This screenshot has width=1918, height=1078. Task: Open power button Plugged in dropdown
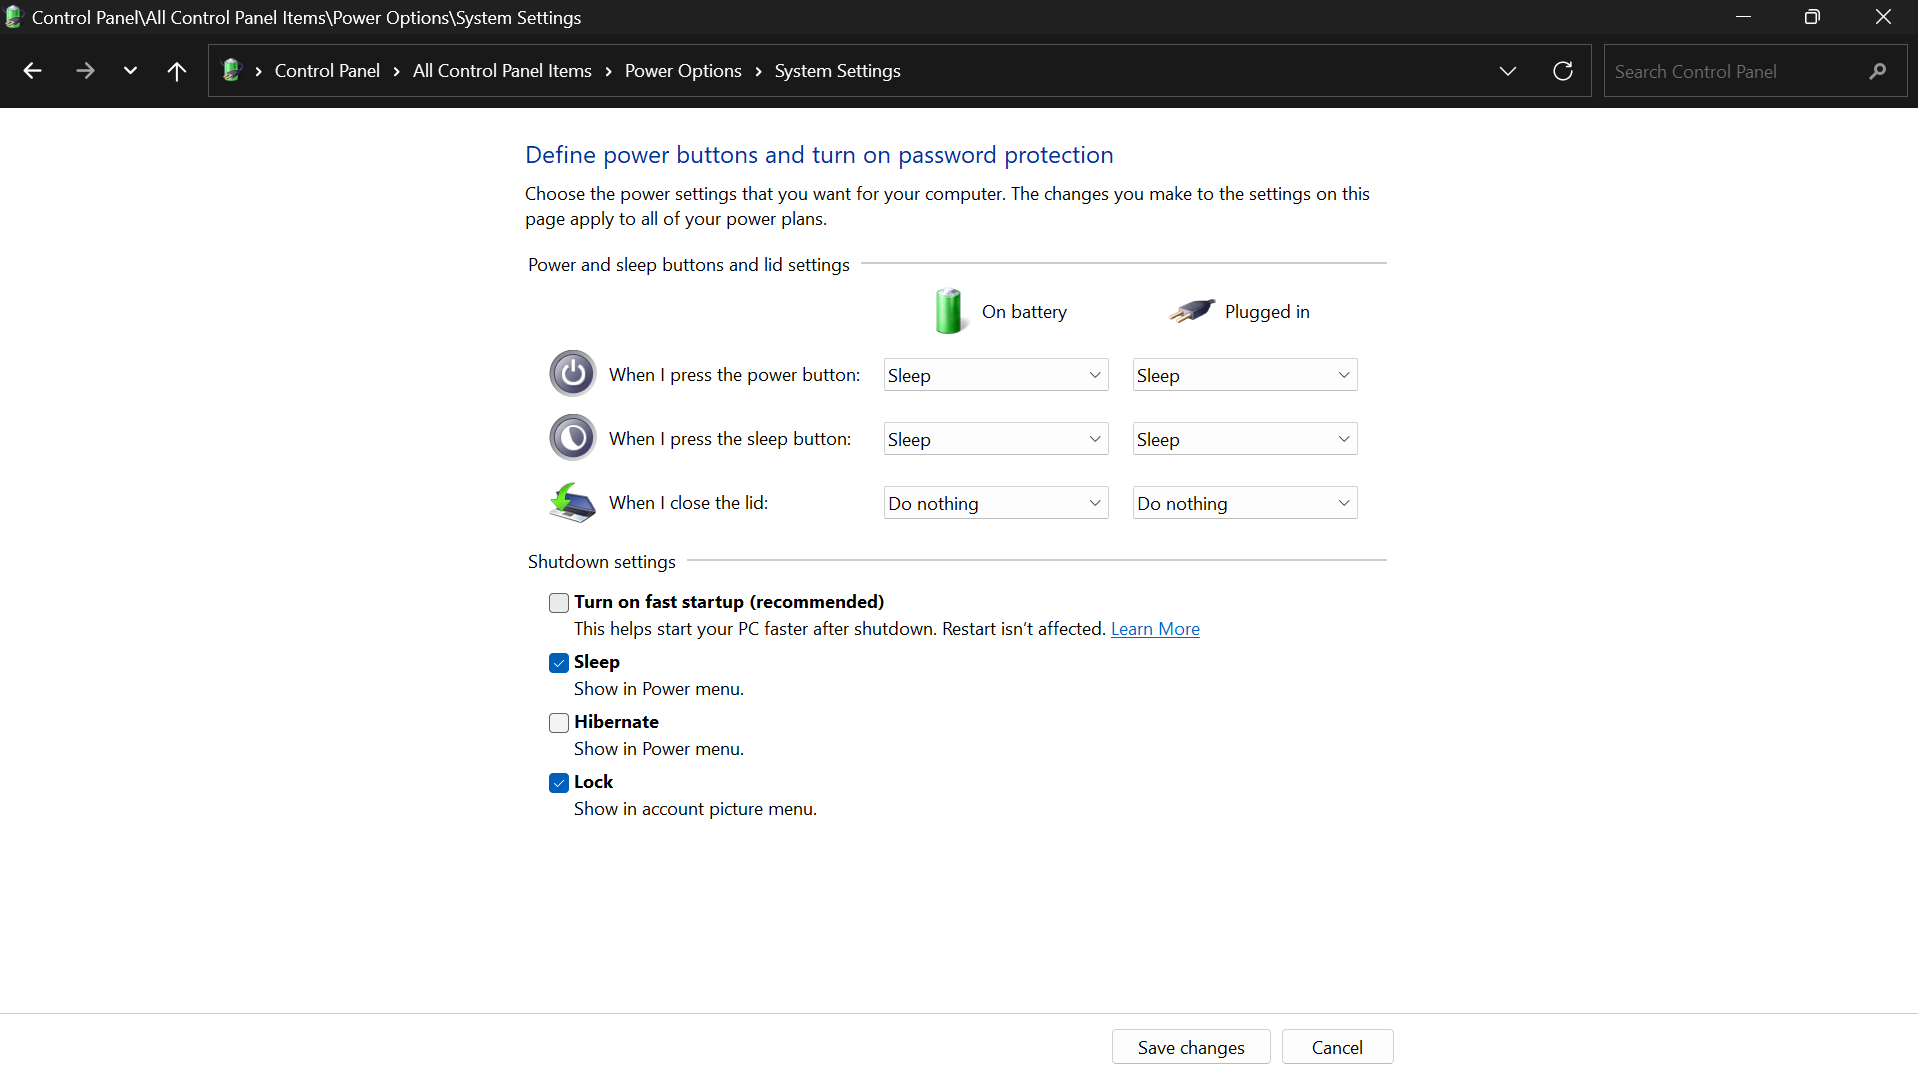coord(1245,375)
